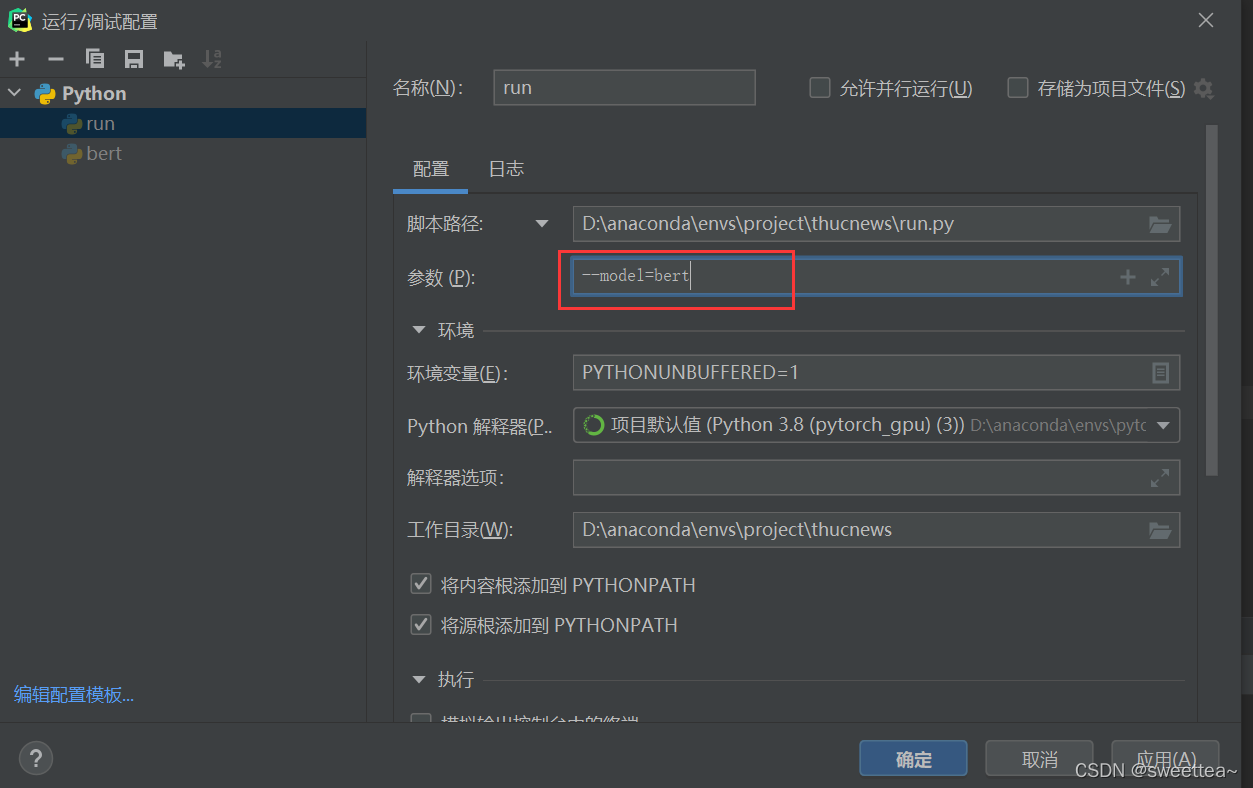Collapse the 环境 section

419,330
